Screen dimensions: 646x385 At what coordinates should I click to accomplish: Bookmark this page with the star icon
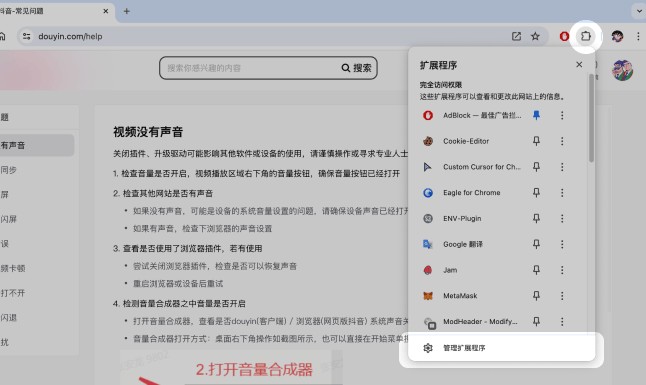click(535, 36)
